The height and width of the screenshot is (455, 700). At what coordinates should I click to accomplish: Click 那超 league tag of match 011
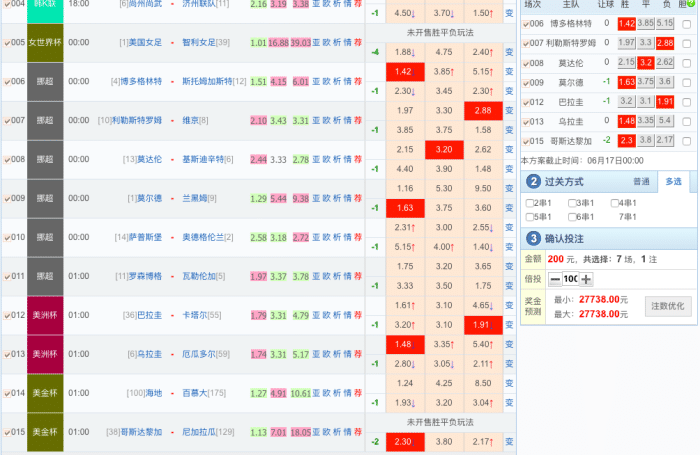pyautogui.click(x=45, y=276)
